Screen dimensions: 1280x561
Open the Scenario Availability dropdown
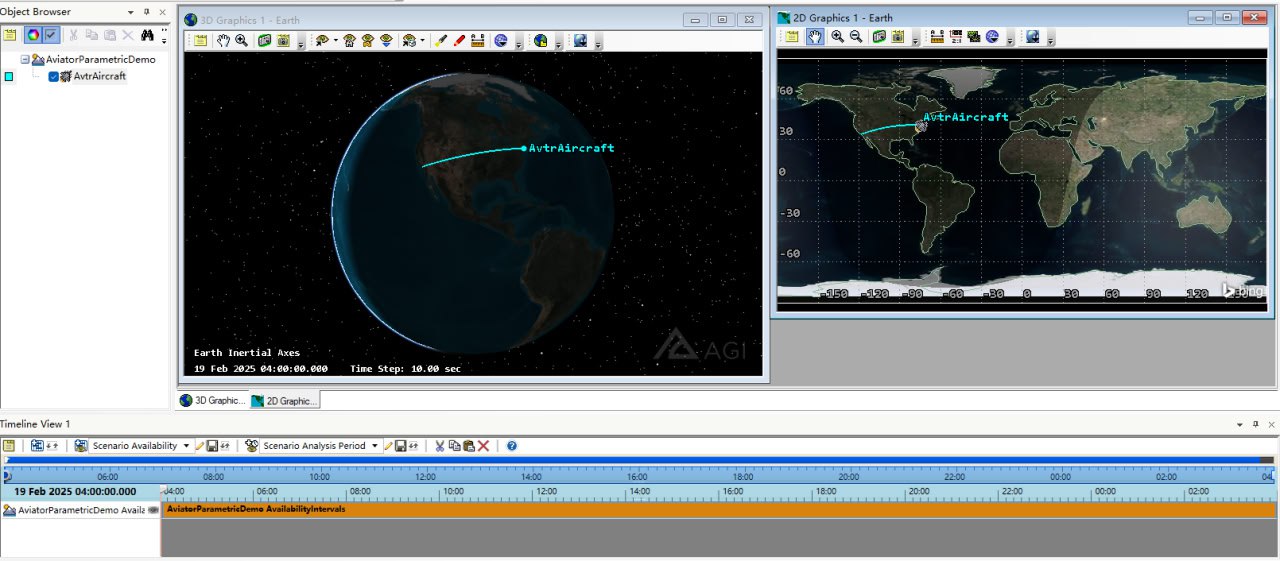[x=186, y=446]
